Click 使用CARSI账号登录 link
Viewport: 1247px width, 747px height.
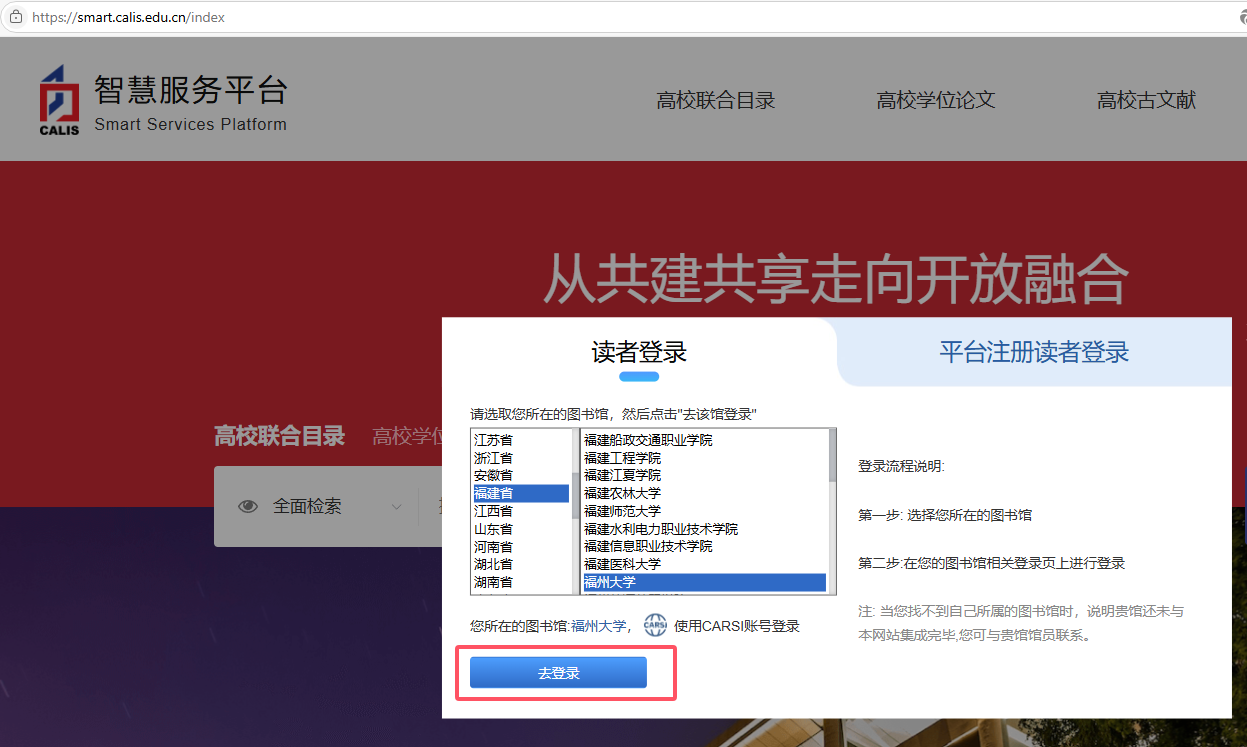click(x=736, y=627)
